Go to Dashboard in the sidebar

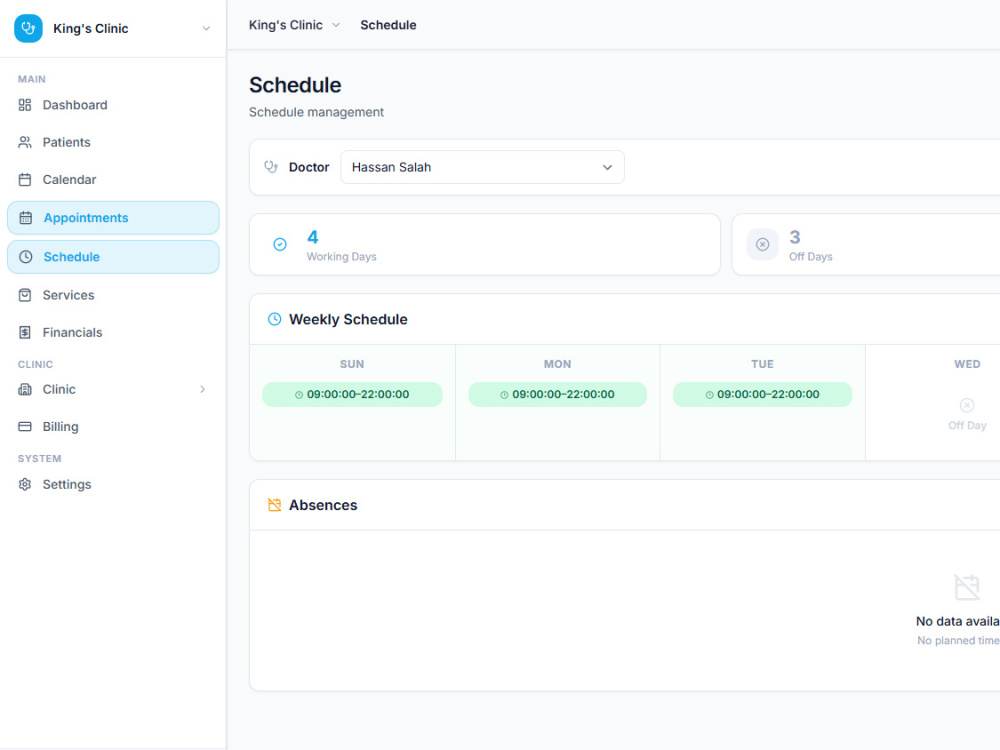(x=113, y=105)
